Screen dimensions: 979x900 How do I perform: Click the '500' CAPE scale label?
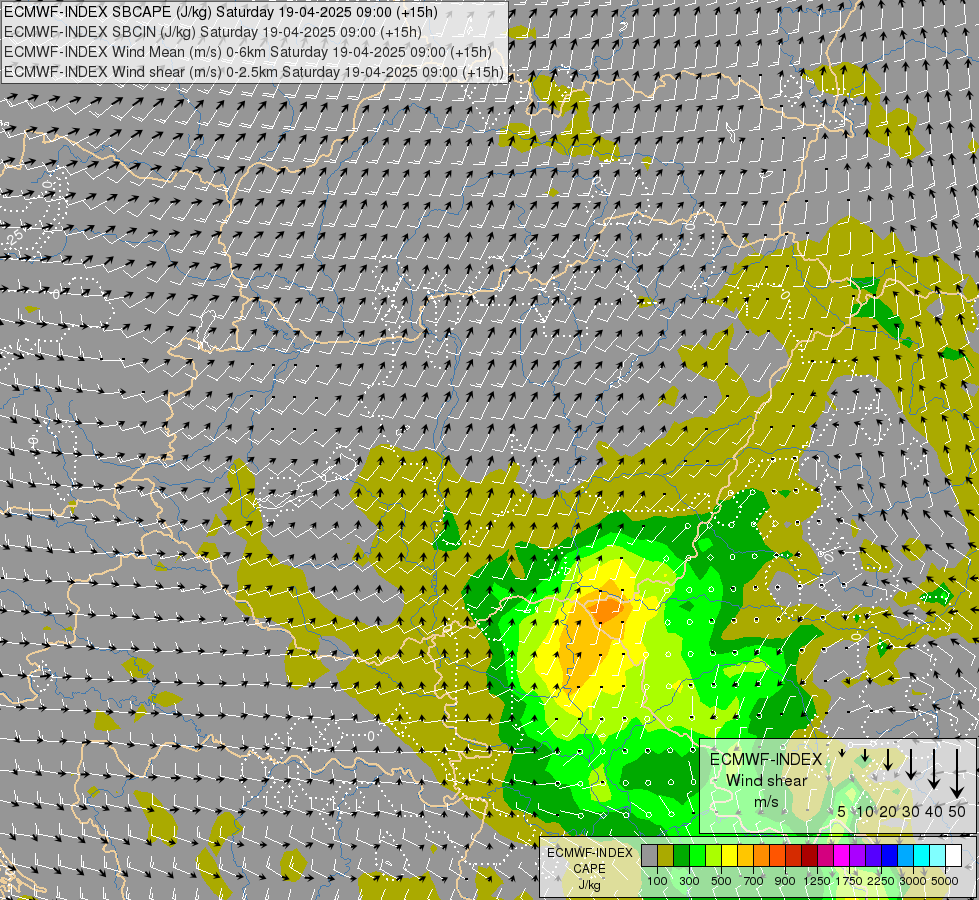click(x=721, y=881)
